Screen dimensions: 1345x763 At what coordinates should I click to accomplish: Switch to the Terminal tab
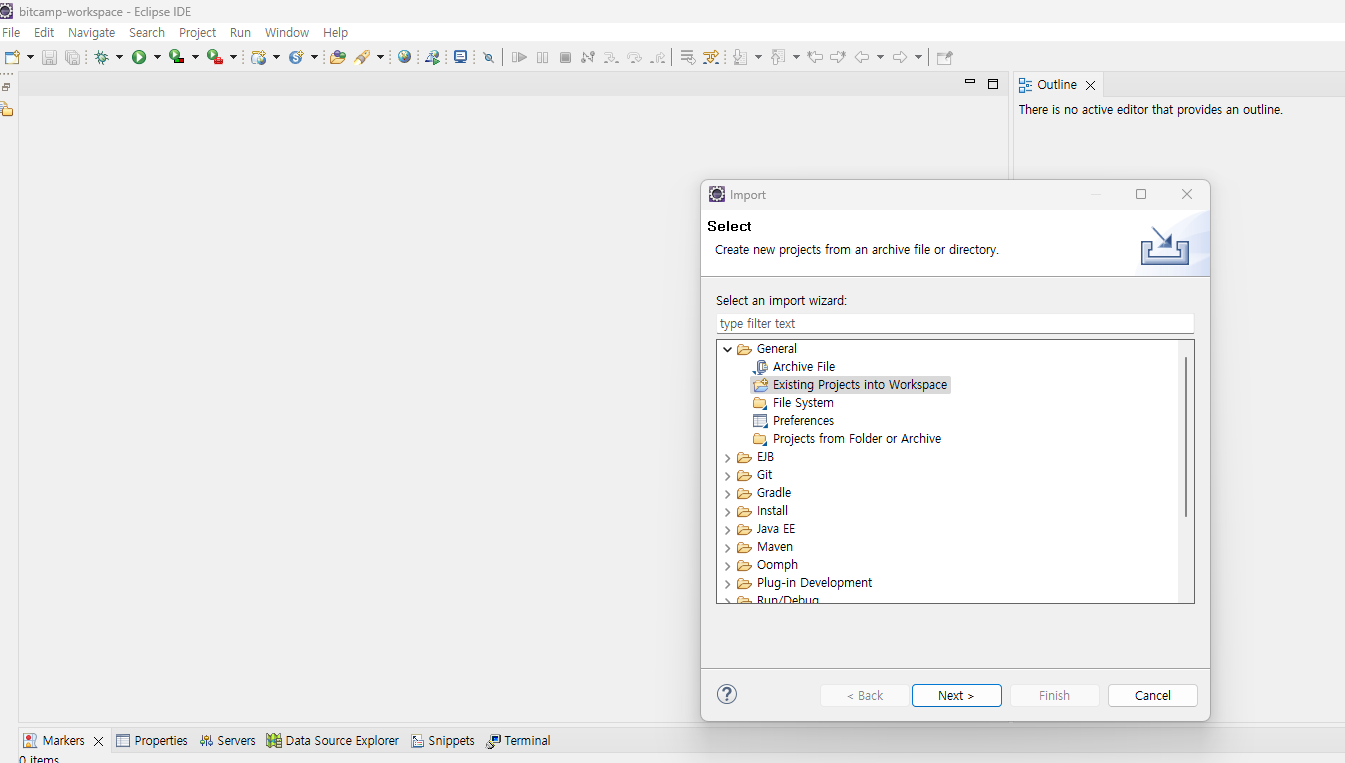click(x=518, y=741)
